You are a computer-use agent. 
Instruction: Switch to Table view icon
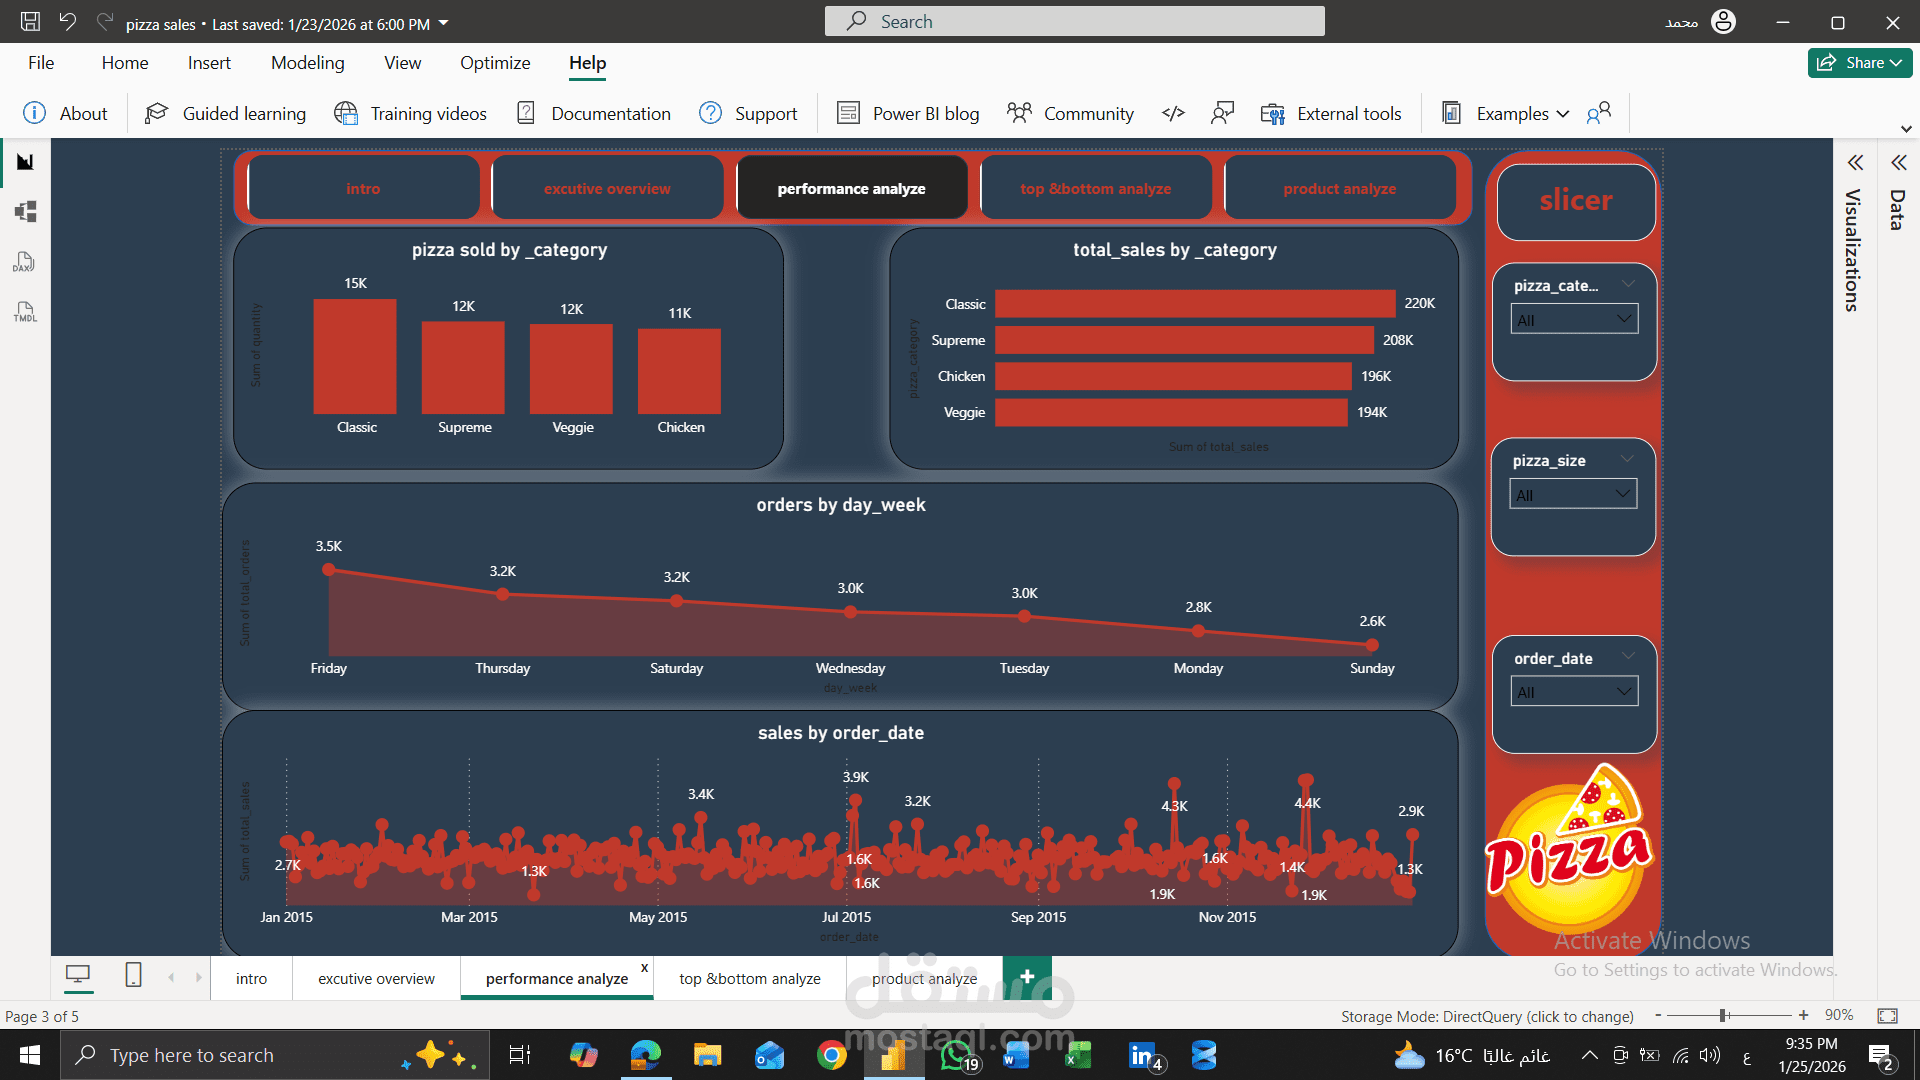pos(25,212)
